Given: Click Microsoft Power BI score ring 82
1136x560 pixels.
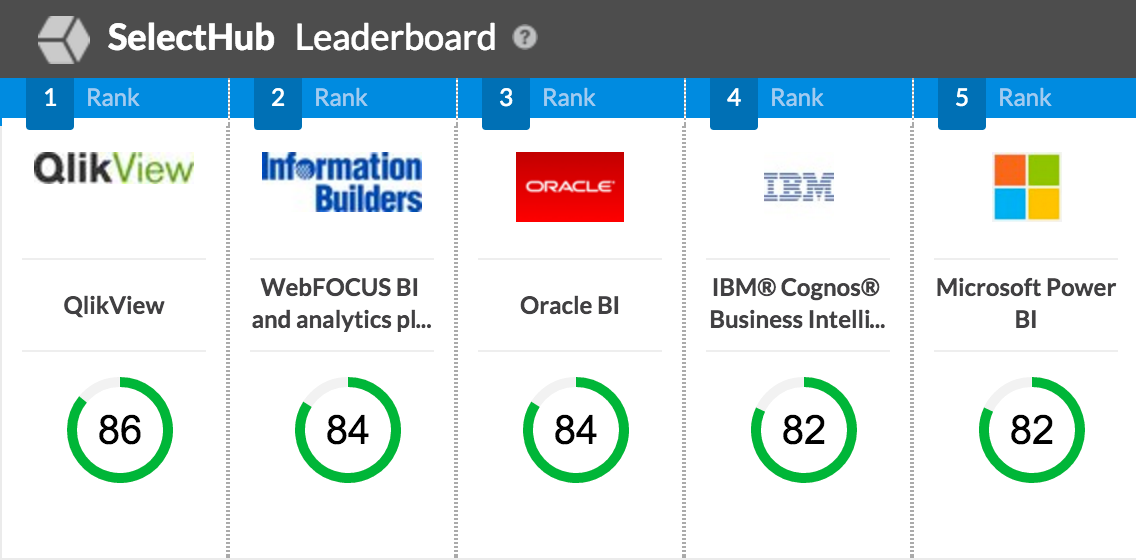Looking at the screenshot, I should click(1032, 430).
